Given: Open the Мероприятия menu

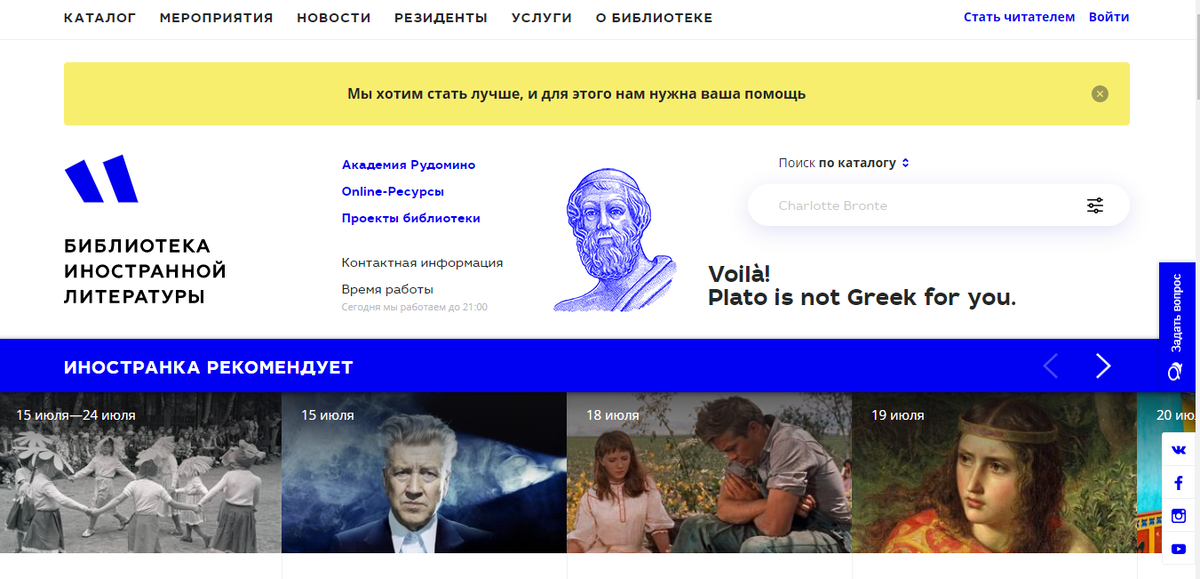Looking at the screenshot, I should 216,18.
